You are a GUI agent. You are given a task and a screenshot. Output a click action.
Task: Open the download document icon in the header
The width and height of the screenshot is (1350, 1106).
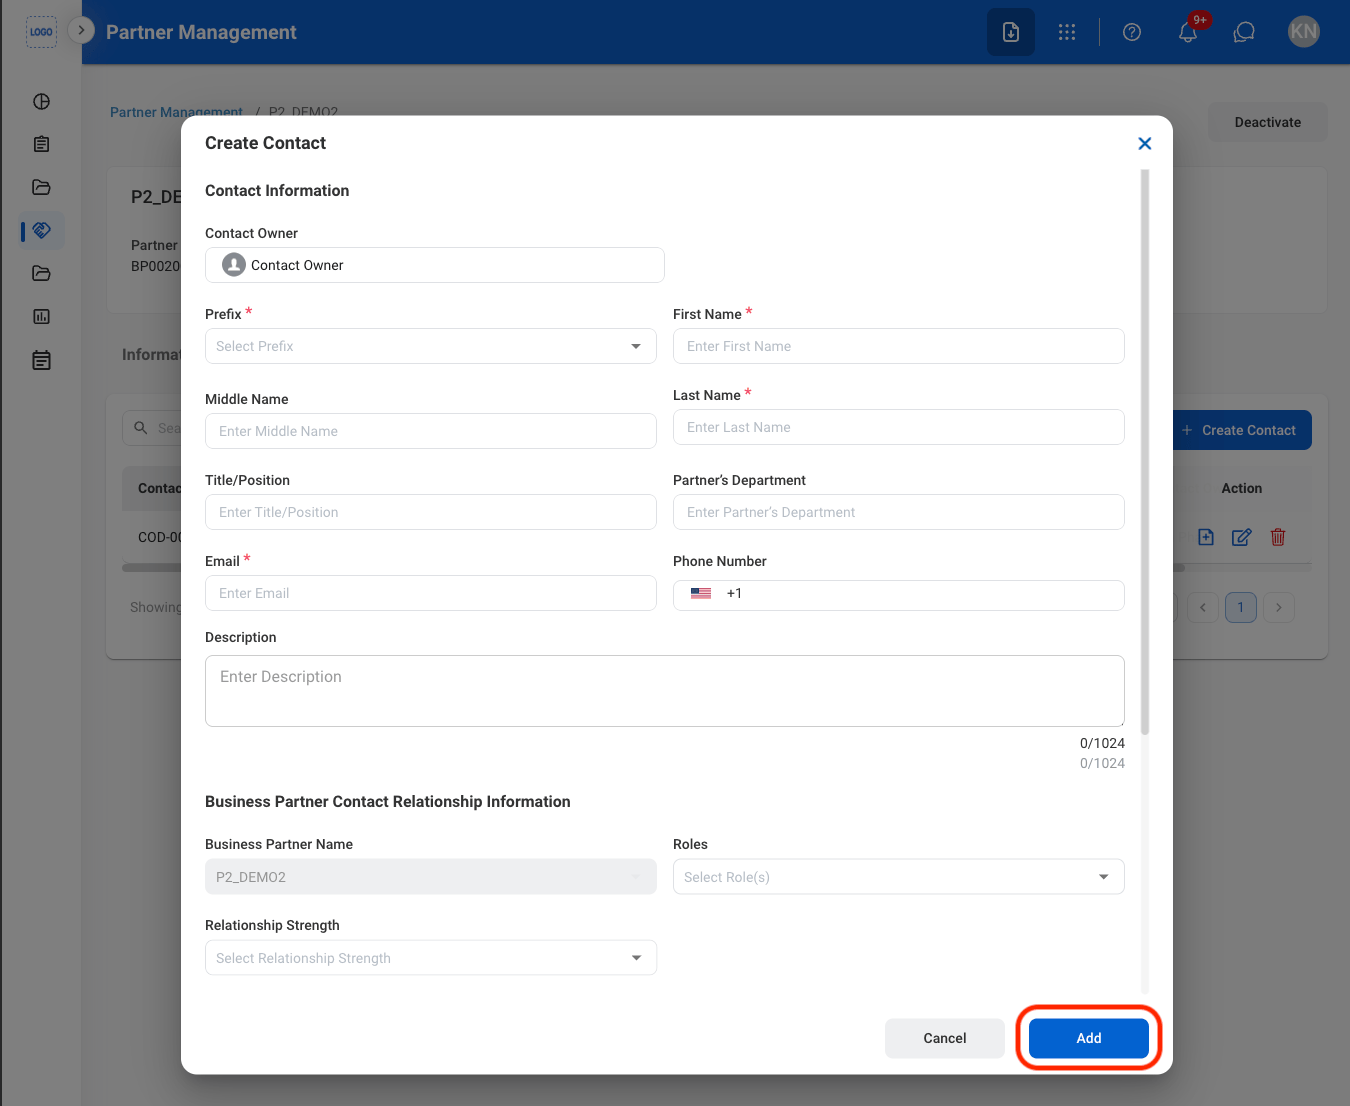(x=1011, y=32)
